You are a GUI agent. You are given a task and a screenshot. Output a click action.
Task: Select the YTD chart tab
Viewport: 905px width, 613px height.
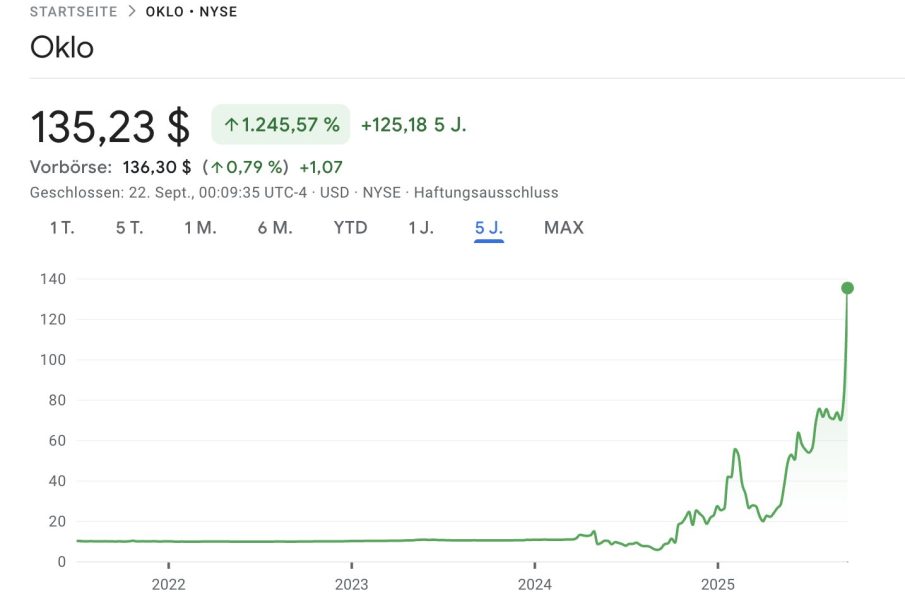[x=350, y=228]
